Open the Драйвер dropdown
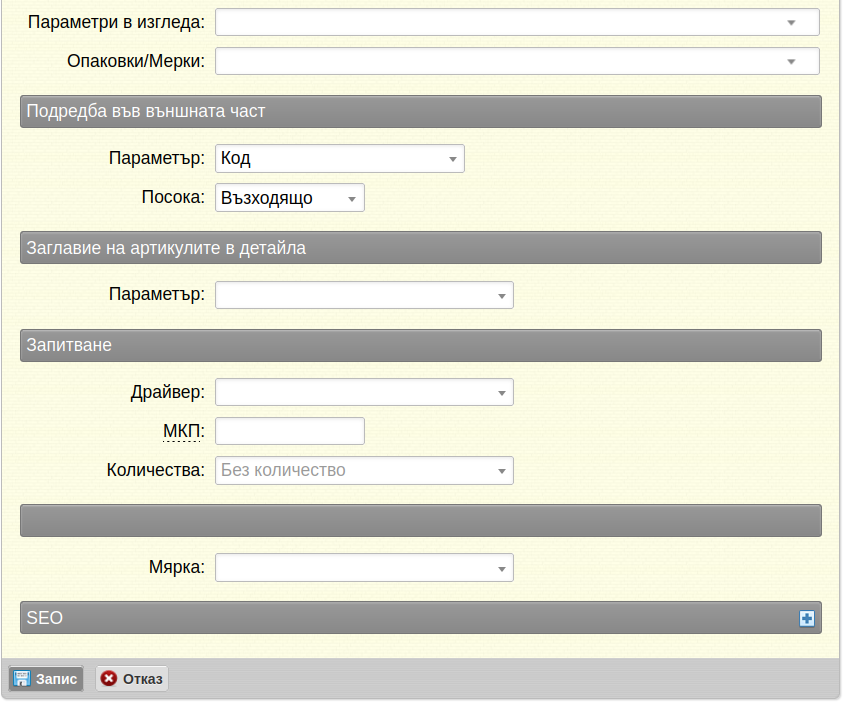Viewport: 843px width, 704px height. coord(365,392)
